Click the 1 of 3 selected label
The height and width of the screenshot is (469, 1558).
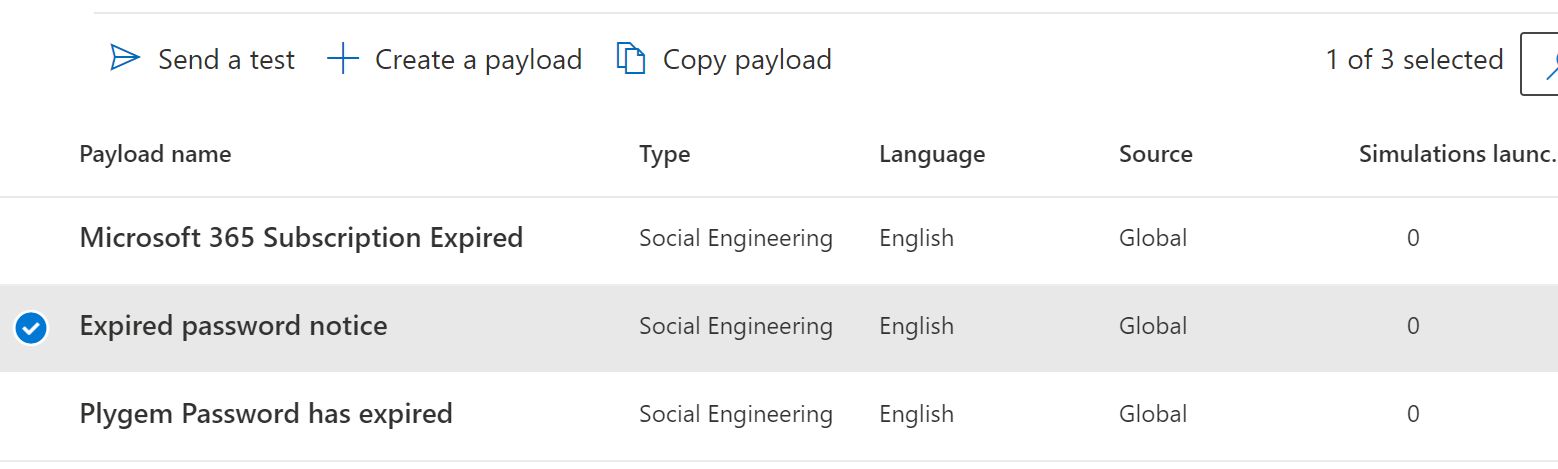pos(1414,60)
